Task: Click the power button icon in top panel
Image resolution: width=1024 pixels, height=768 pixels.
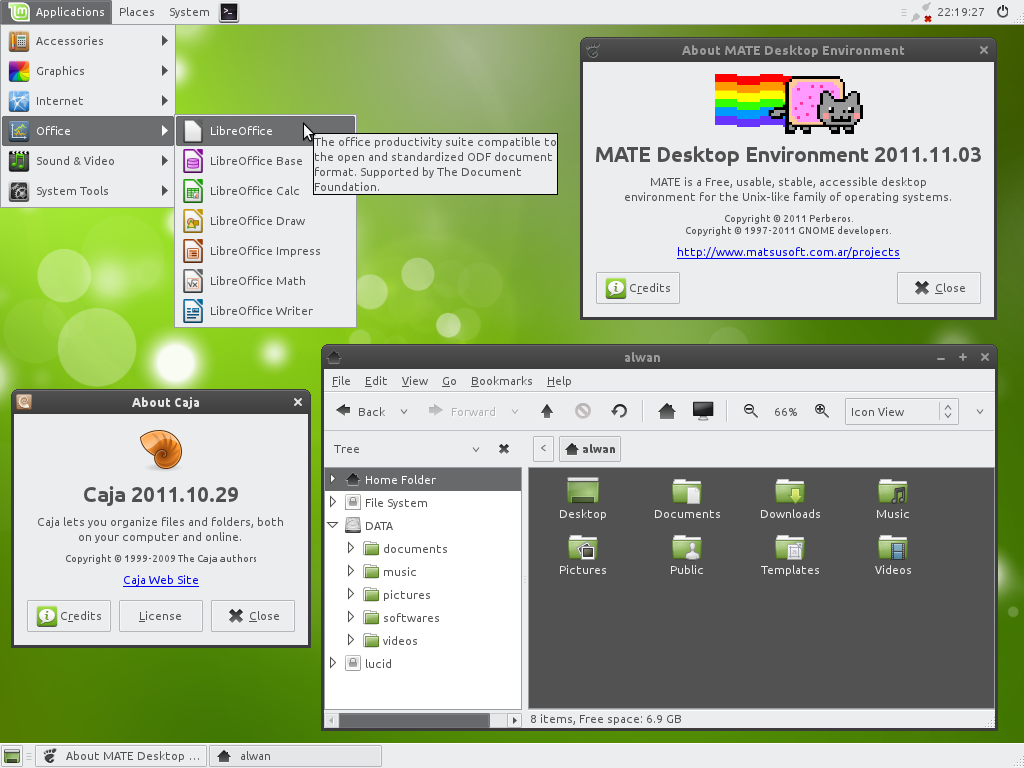Action: point(1002,12)
